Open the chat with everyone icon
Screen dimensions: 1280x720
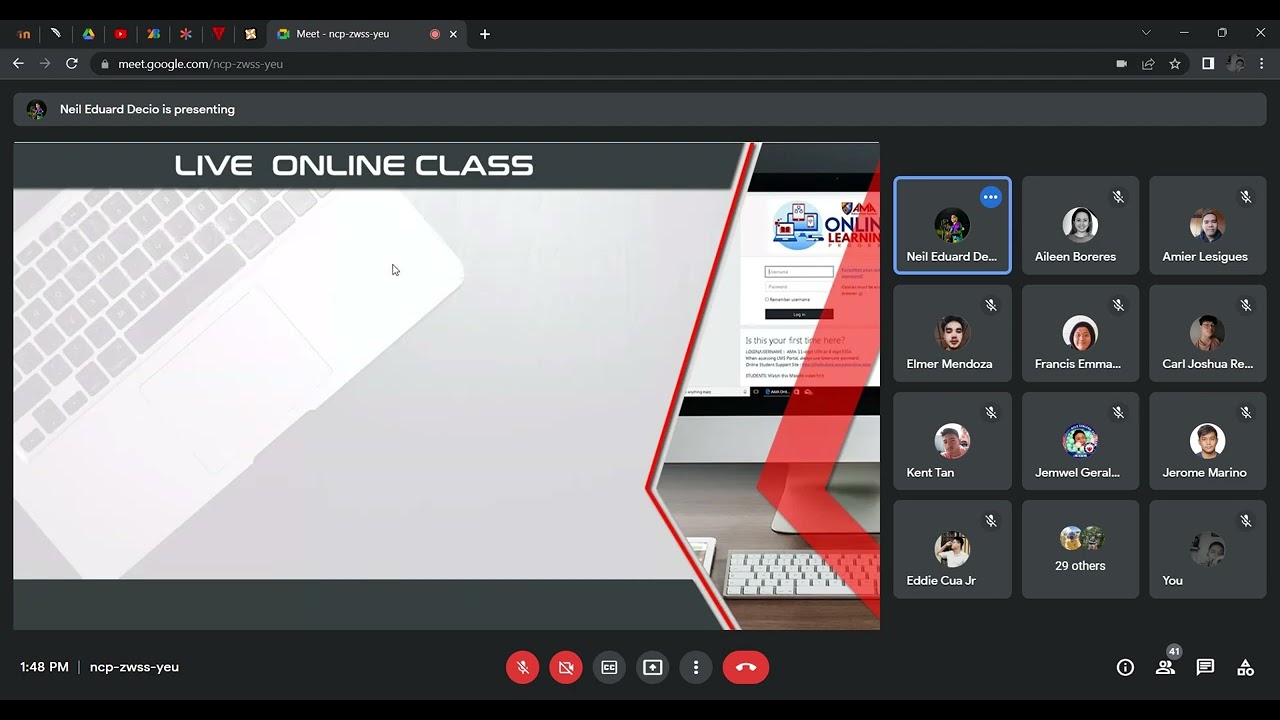(x=1205, y=667)
